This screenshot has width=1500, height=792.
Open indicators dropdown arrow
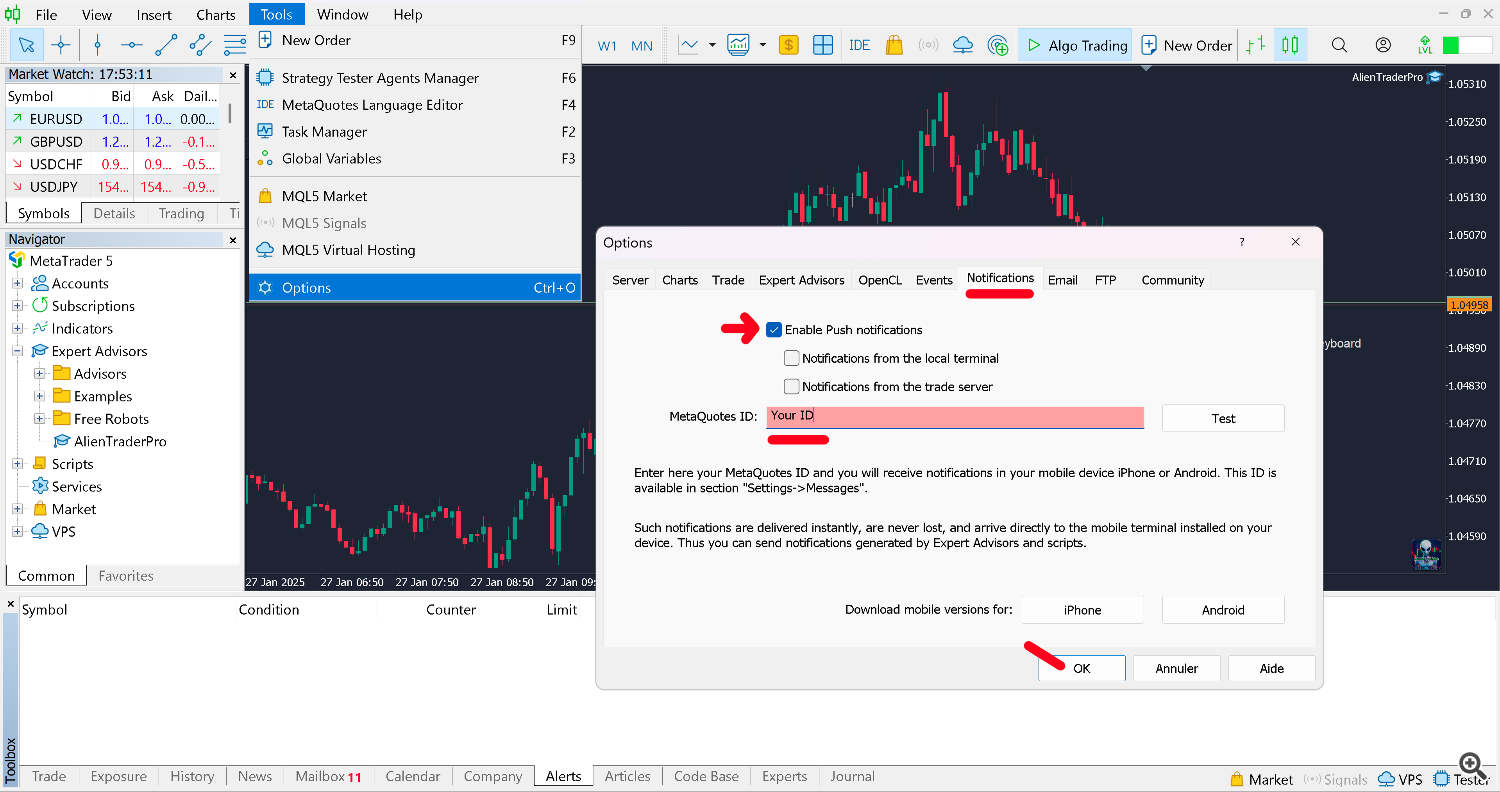pyautogui.click(x=762, y=45)
